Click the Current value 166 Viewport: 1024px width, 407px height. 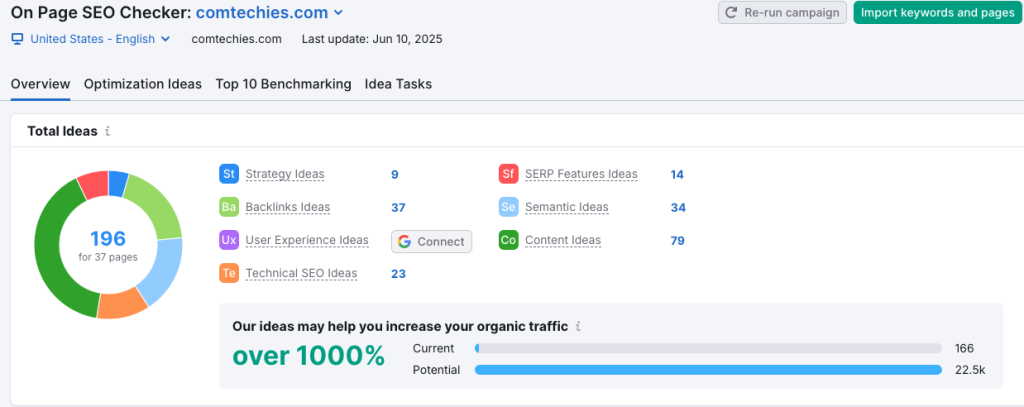[x=964, y=348]
